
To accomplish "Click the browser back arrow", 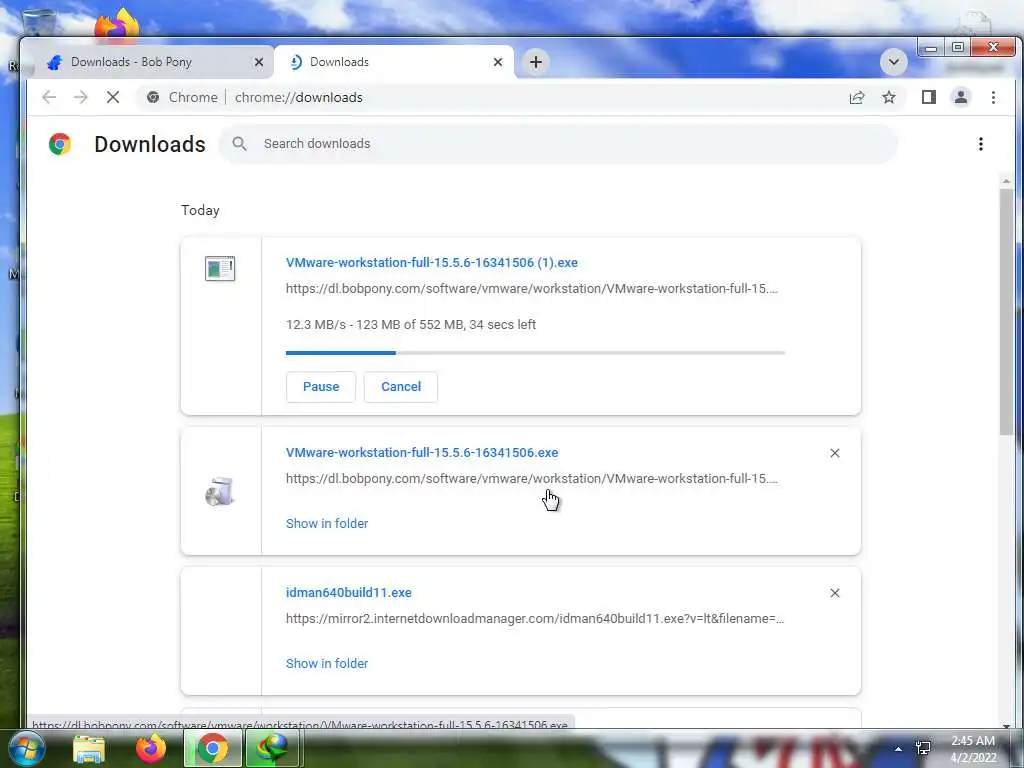I will click(x=49, y=97).
